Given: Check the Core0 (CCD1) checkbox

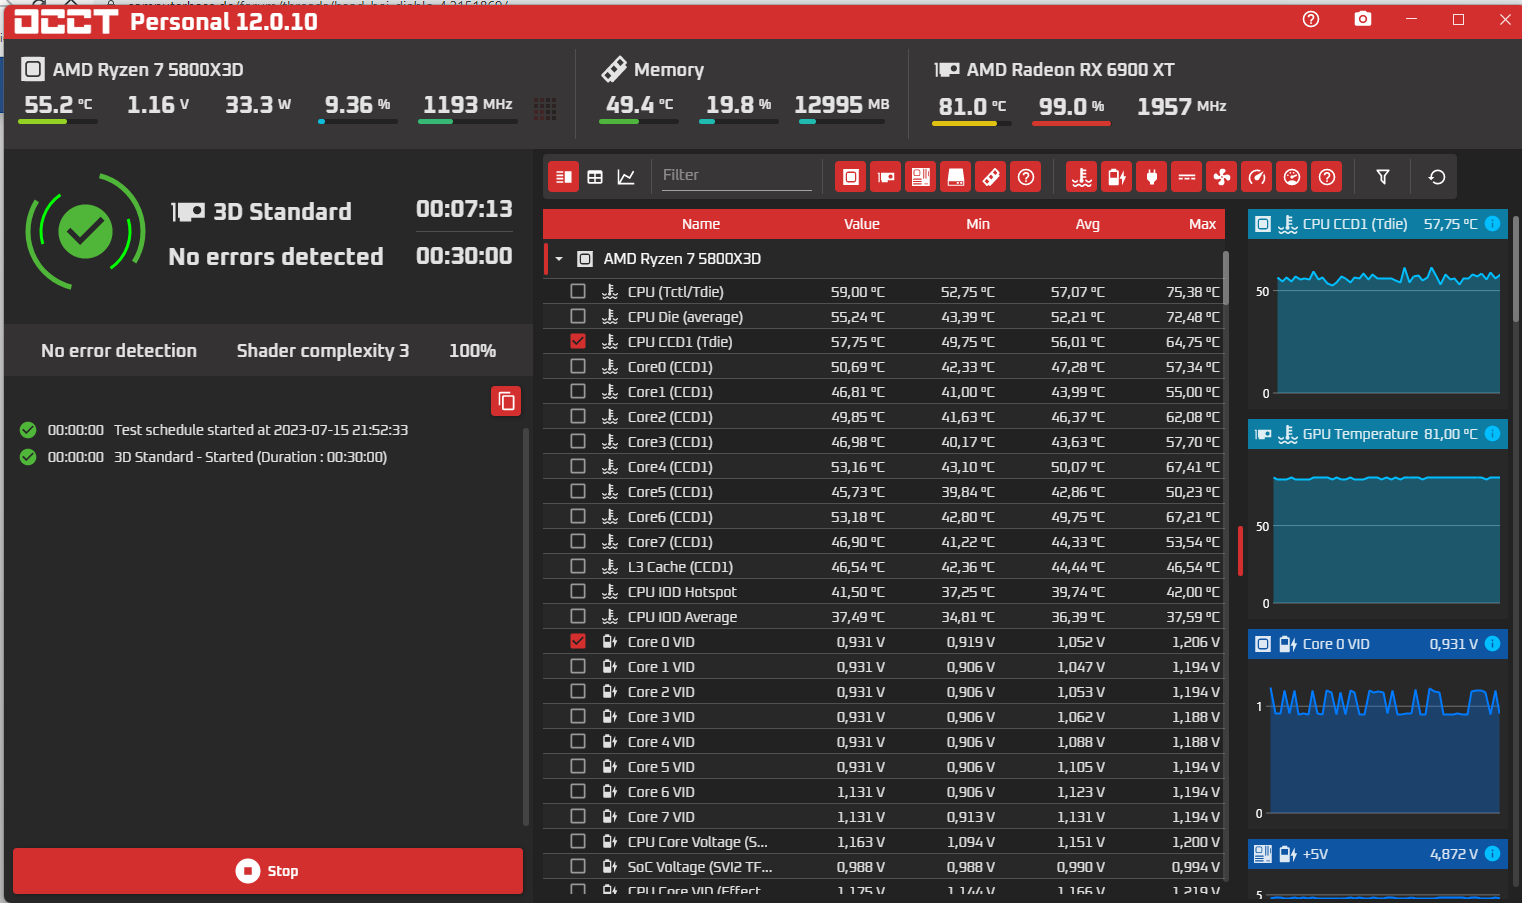Looking at the screenshot, I should [x=578, y=366].
